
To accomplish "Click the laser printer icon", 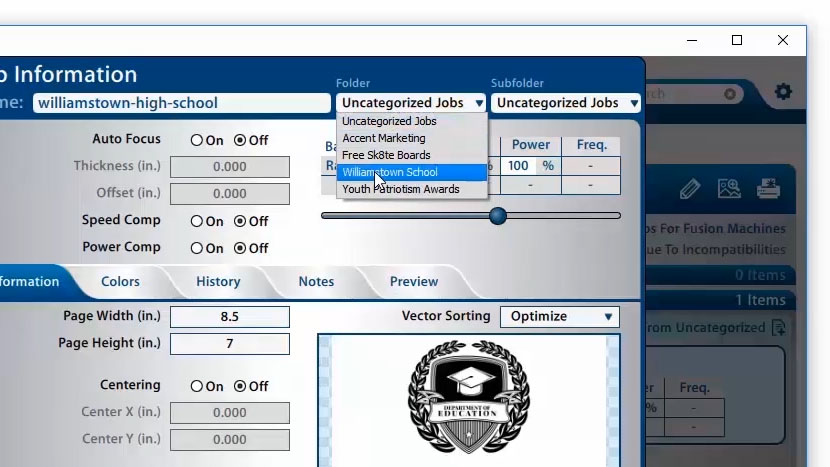I will pyautogui.click(x=768, y=188).
